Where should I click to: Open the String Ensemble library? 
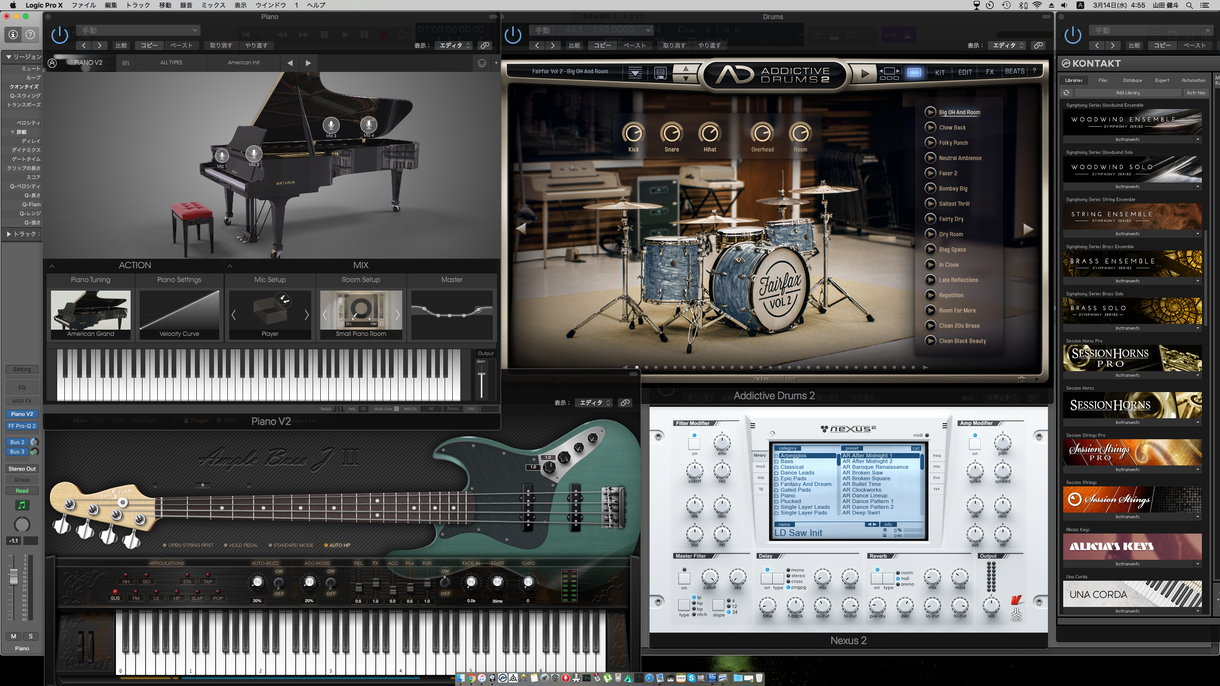click(x=1132, y=217)
